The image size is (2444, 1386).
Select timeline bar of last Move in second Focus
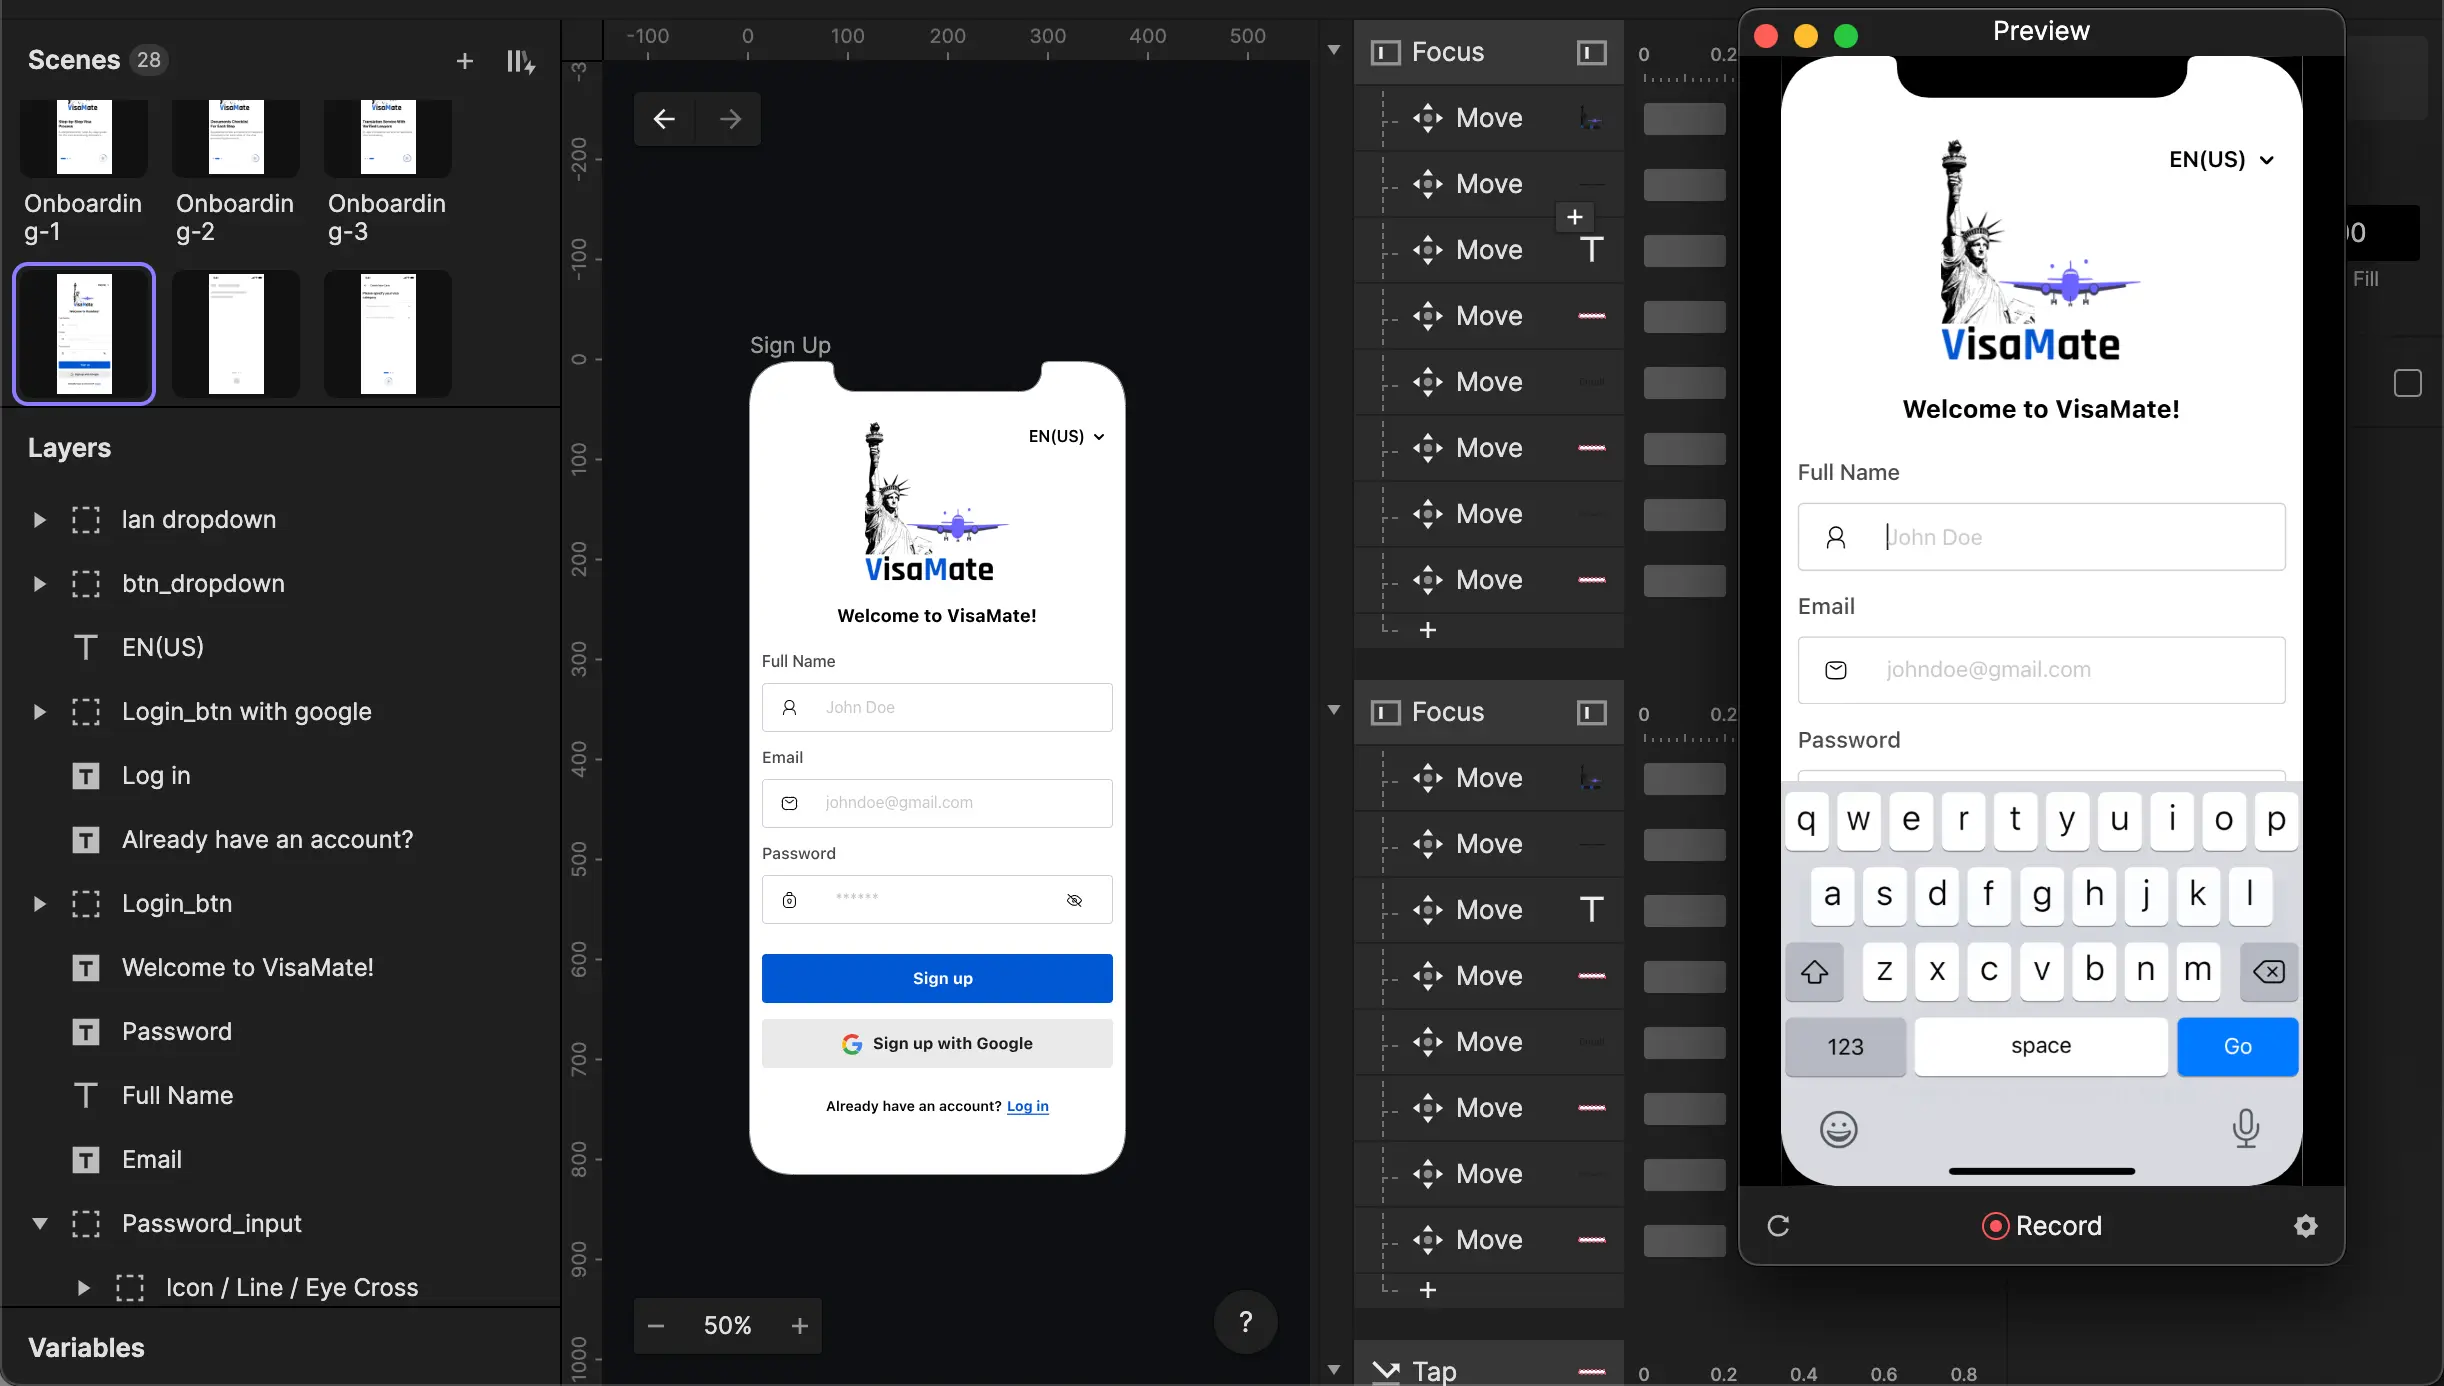1684,1241
